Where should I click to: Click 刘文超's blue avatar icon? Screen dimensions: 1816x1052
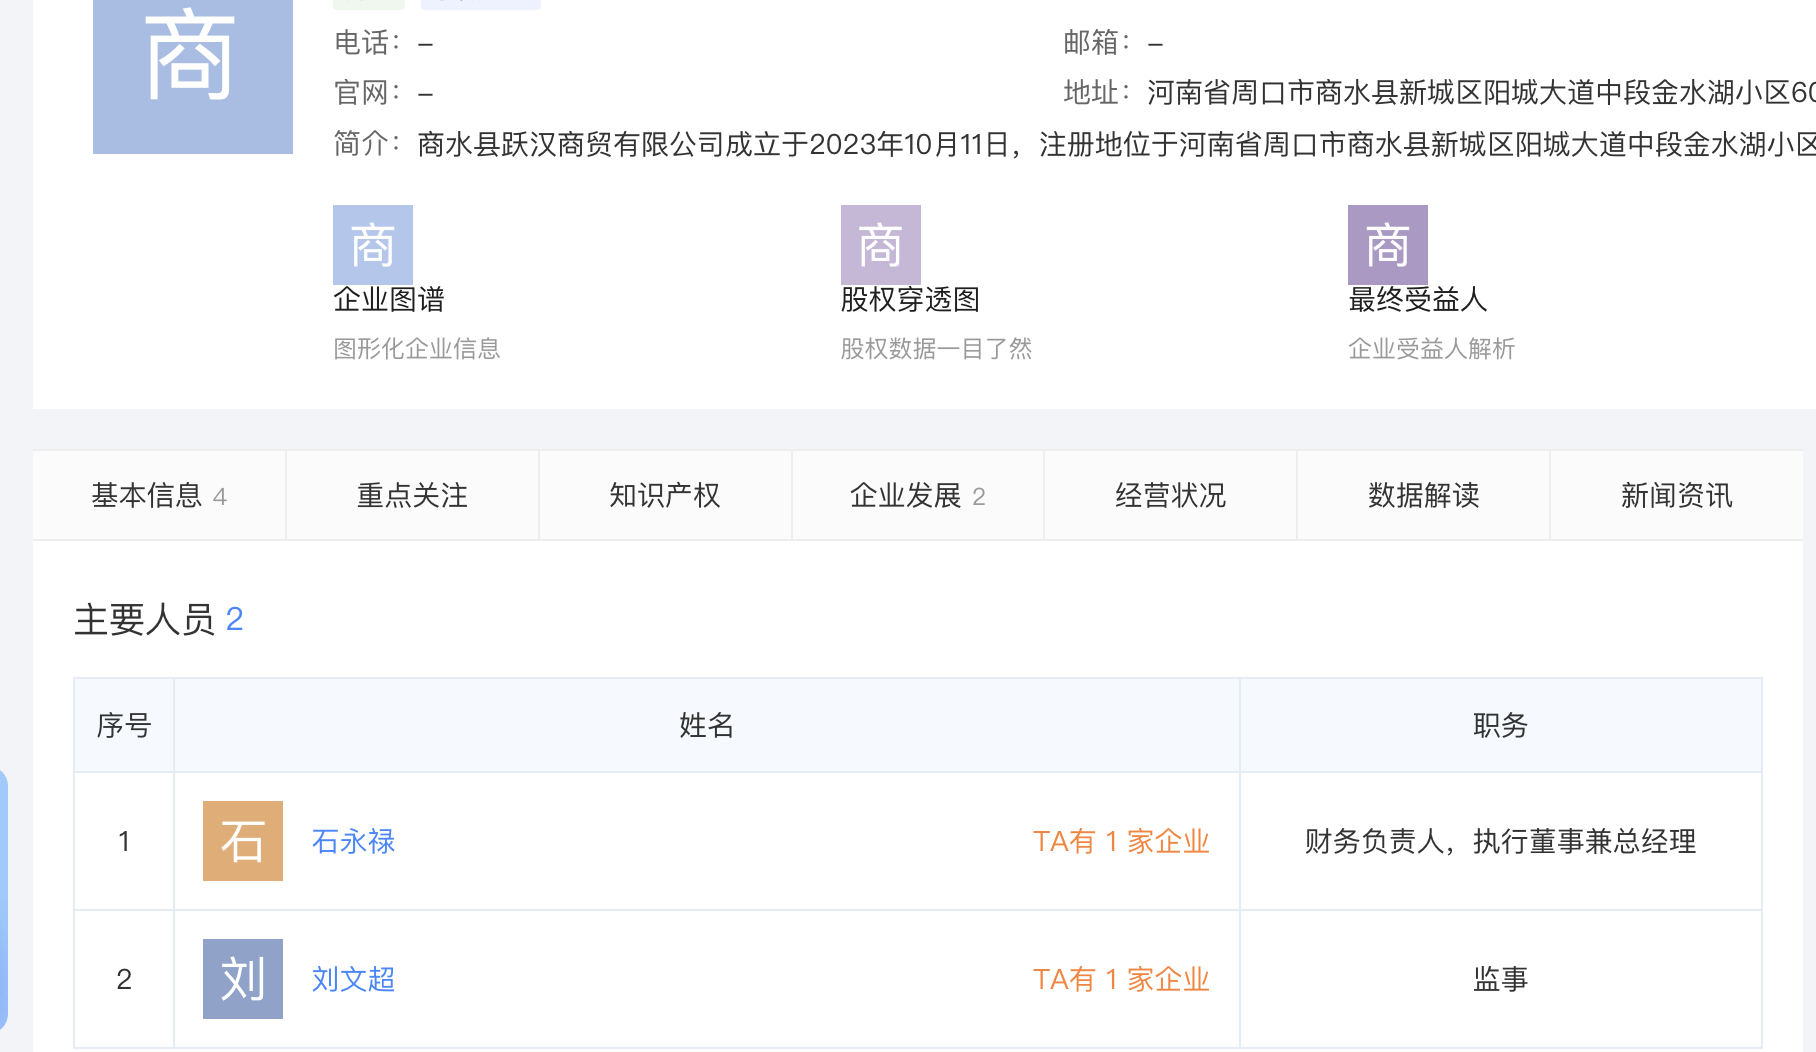[242, 979]
